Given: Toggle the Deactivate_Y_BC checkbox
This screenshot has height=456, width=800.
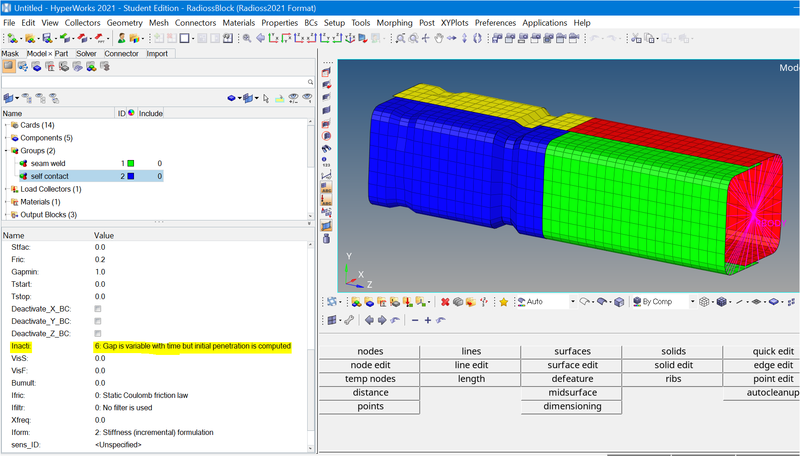Looking at the screenshot, I should click(98, 321).
